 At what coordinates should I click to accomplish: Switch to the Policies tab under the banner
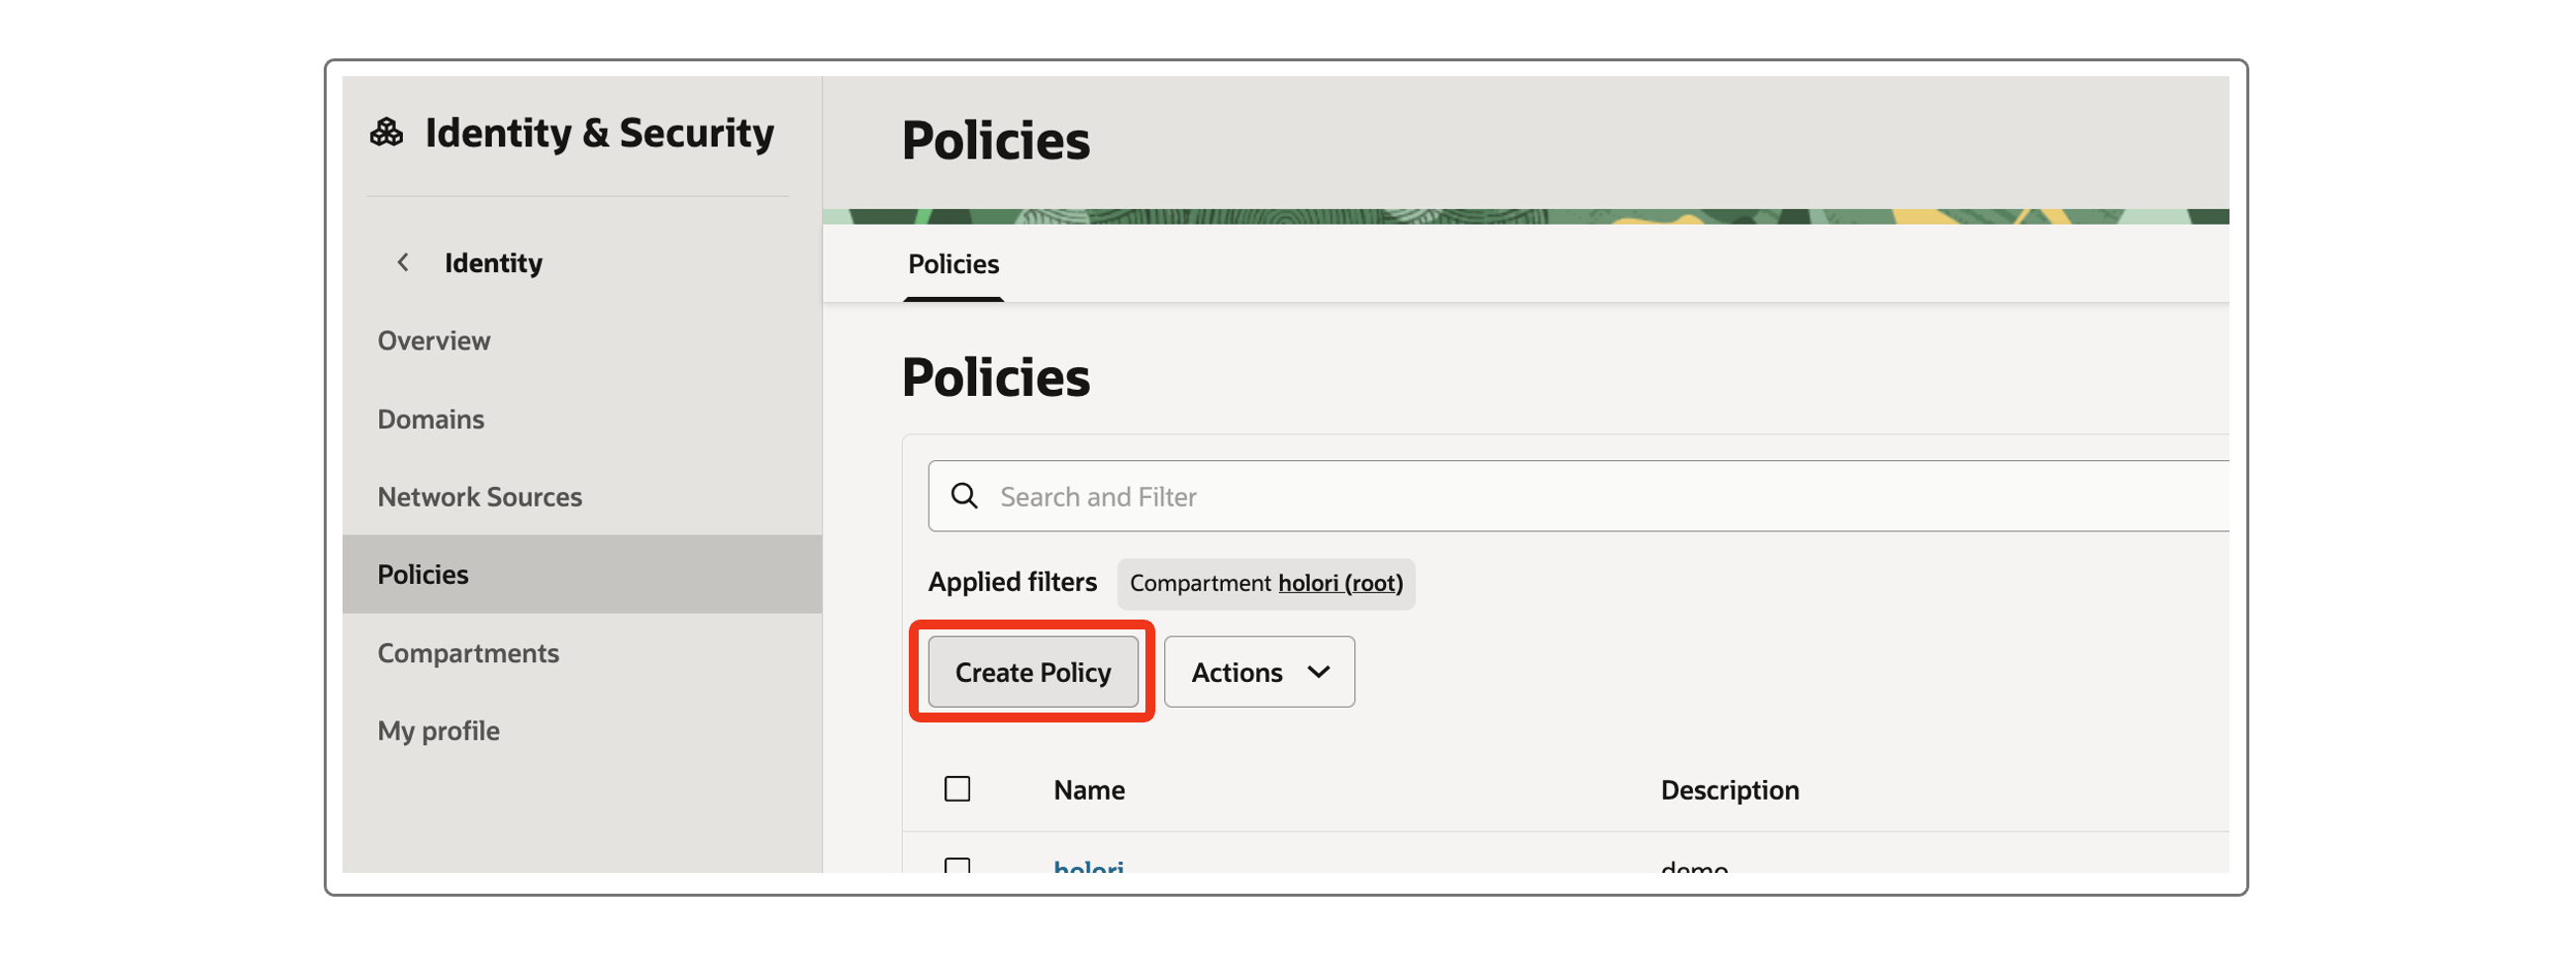(953, 264)
